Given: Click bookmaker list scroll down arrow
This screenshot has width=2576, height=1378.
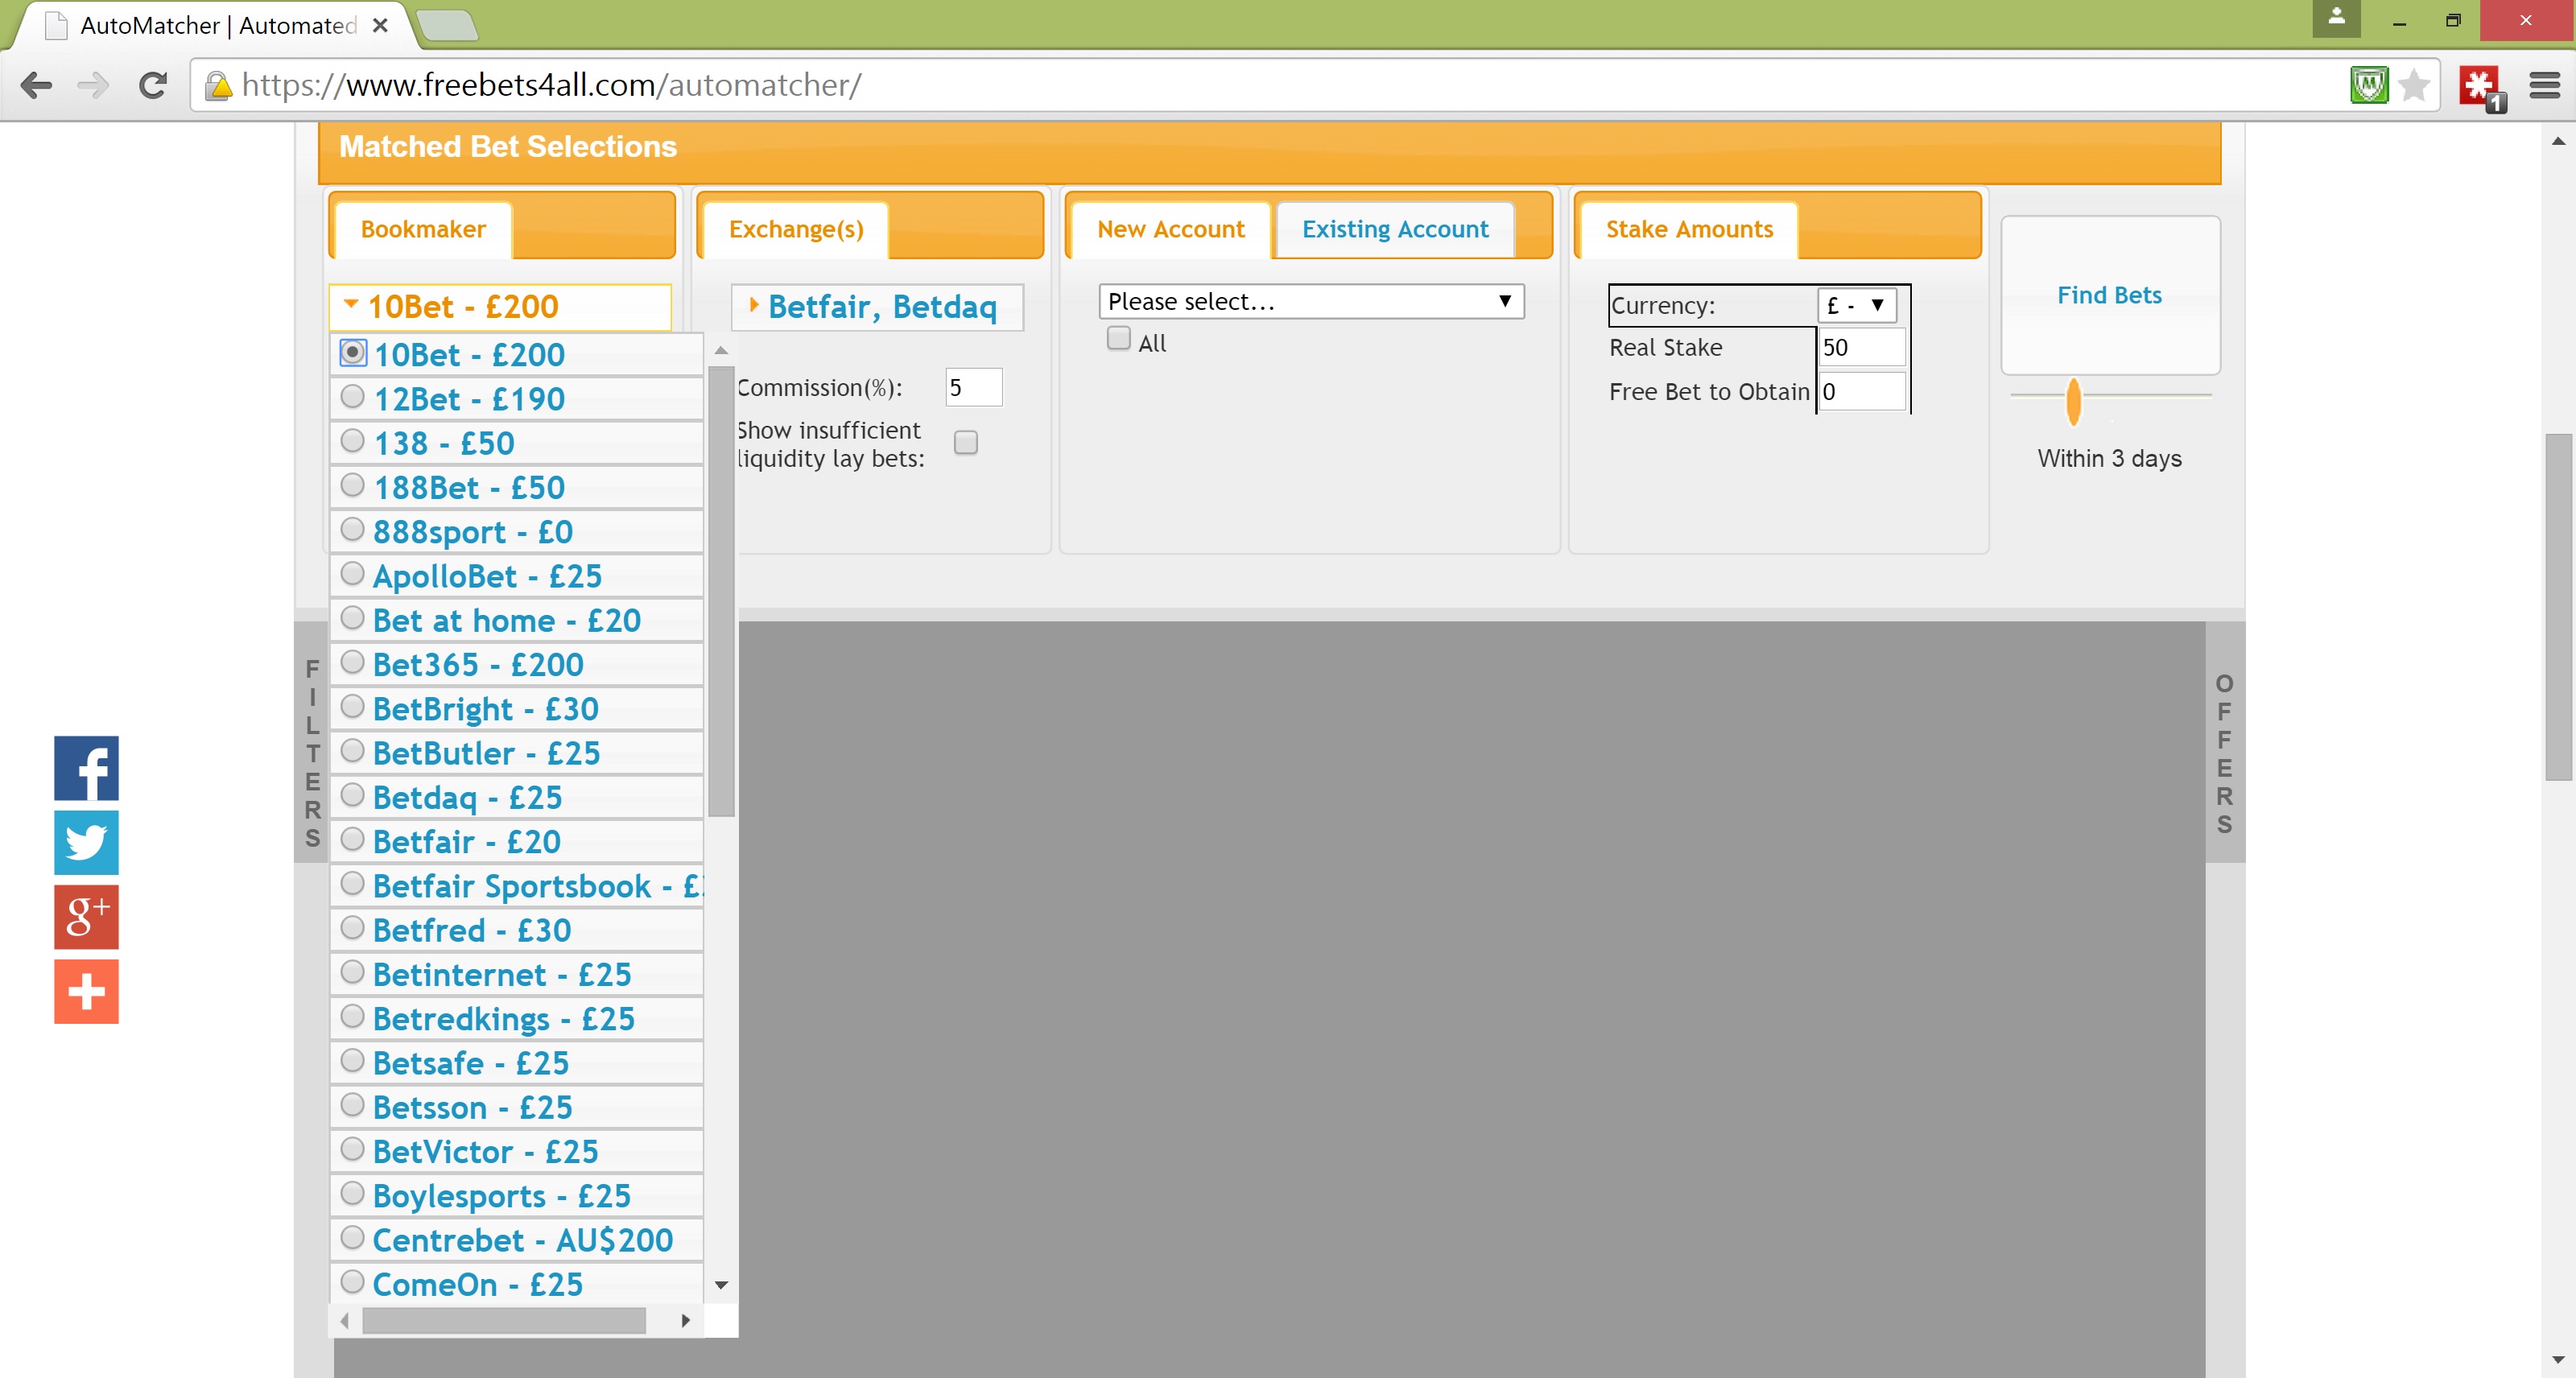Looking at the screenshot, I should coord(721,1285).
